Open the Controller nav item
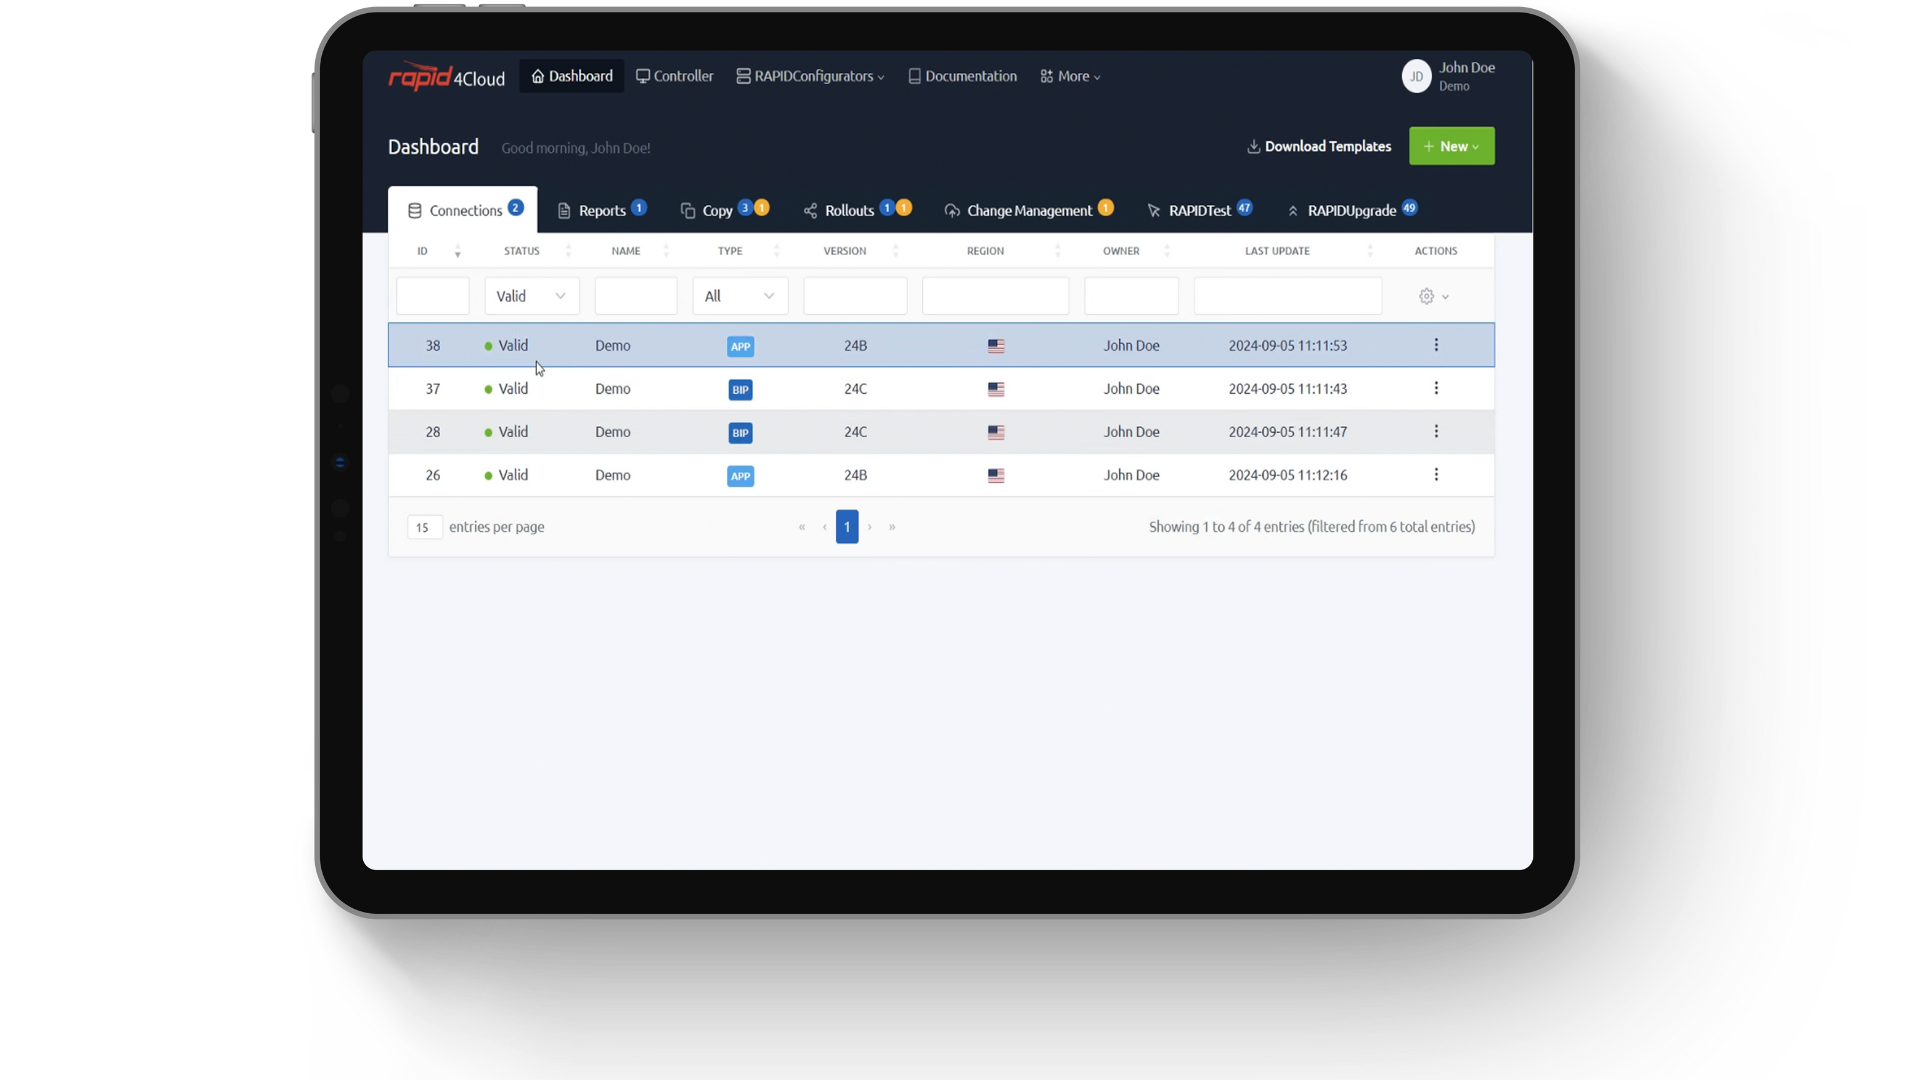 675,76
